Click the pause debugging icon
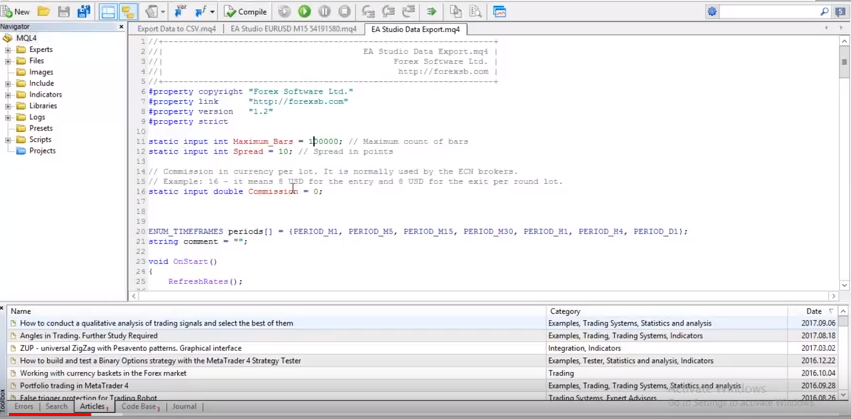The image size is (851, 419). 324,11
